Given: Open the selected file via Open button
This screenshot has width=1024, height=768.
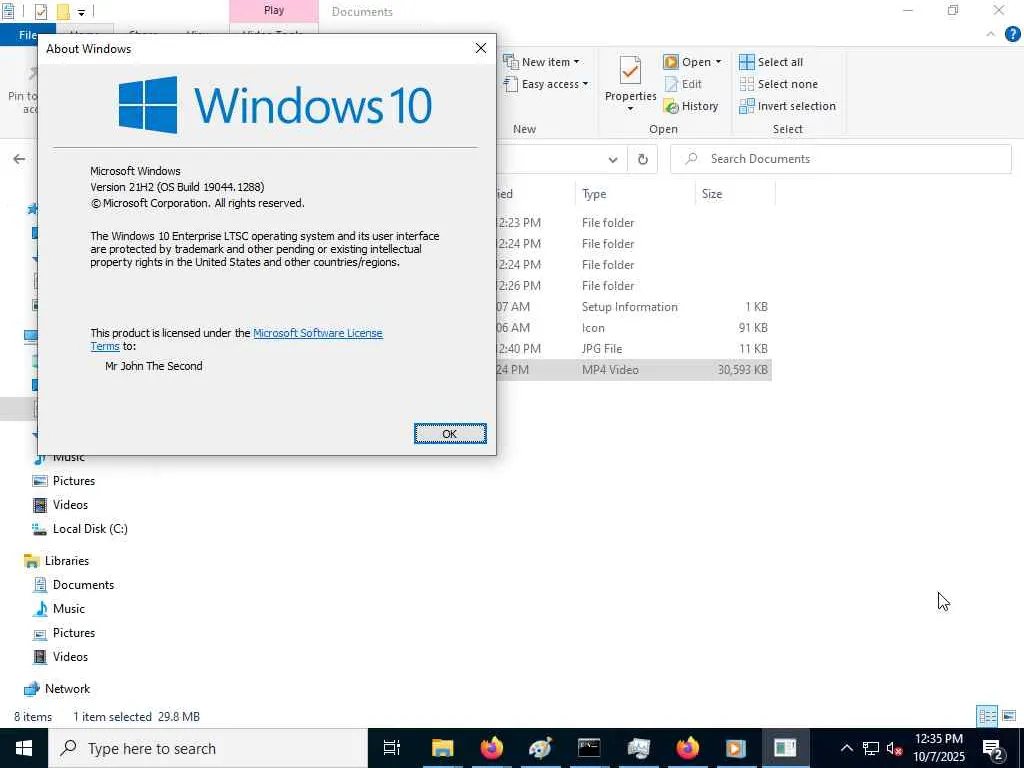Looking at the screenshot, I should [688, 62].
